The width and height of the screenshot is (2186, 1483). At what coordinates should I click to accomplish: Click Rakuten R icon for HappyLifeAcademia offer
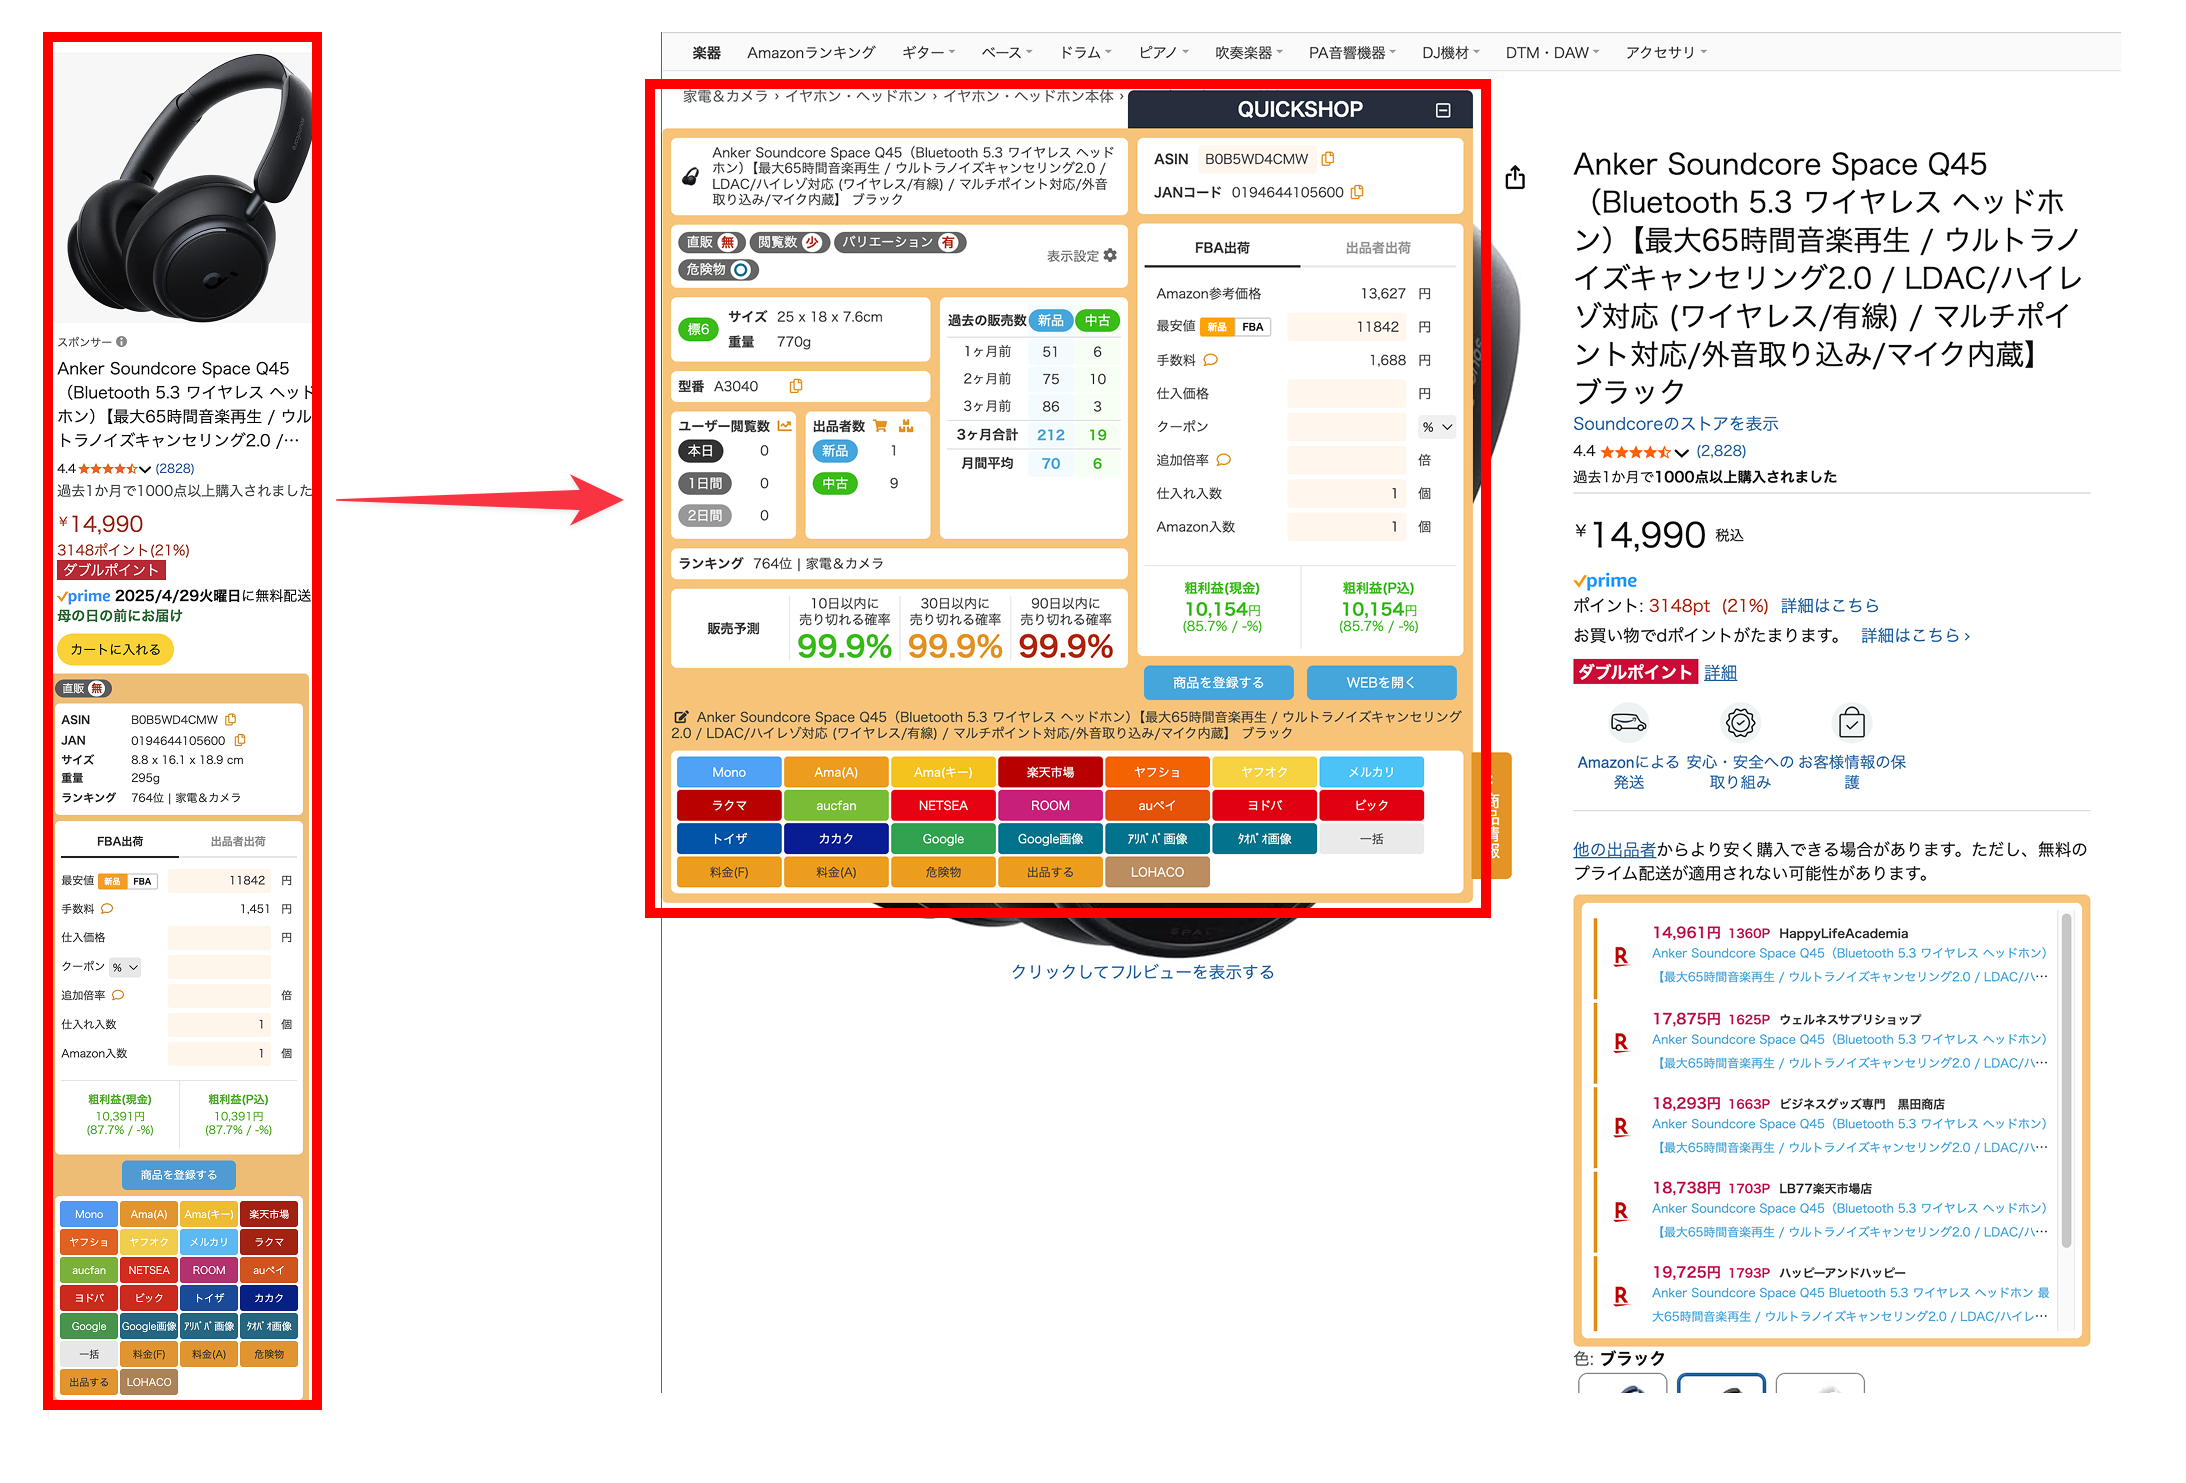[x=1621, y=956]
